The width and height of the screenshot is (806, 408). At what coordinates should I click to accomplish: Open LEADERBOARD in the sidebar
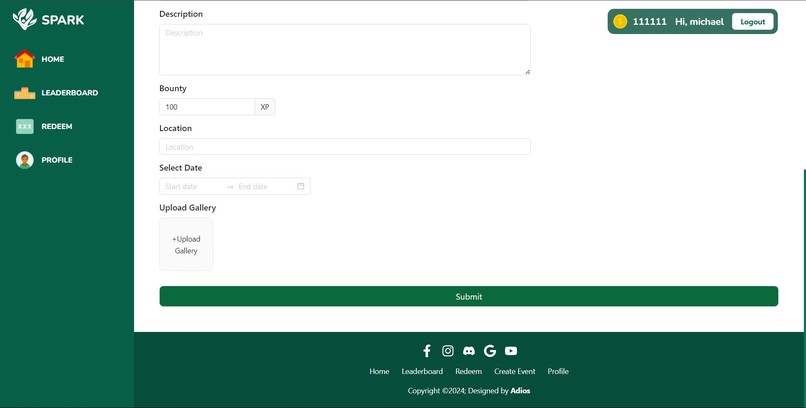pos(70,93)
